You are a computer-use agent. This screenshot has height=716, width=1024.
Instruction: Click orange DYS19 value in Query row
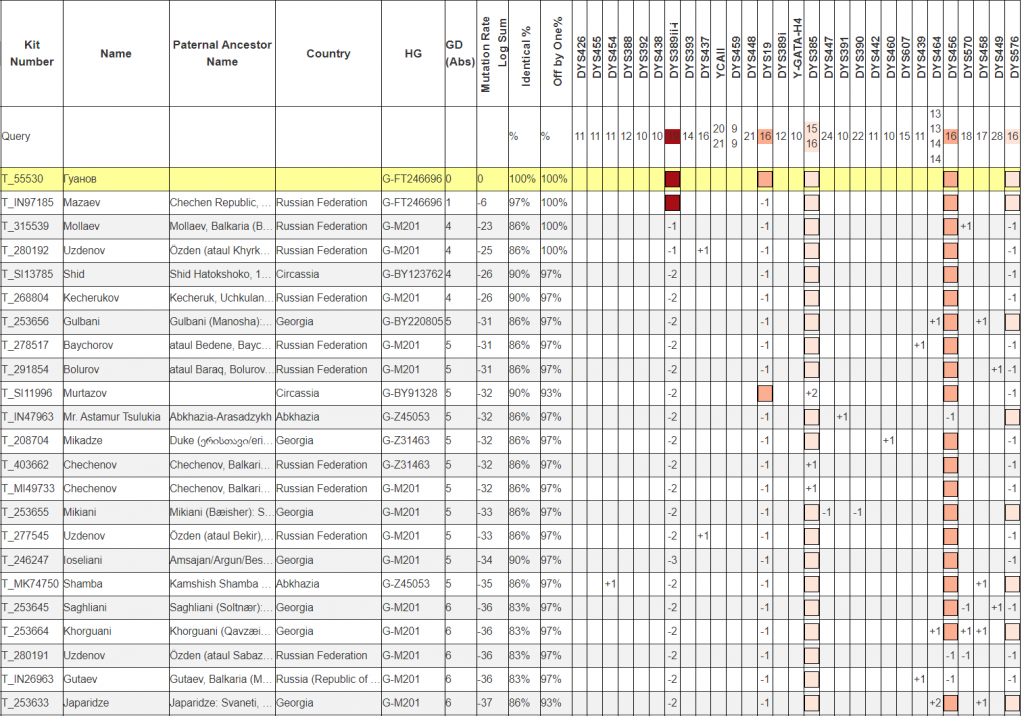pyautogui.click(x=765, y=136)
